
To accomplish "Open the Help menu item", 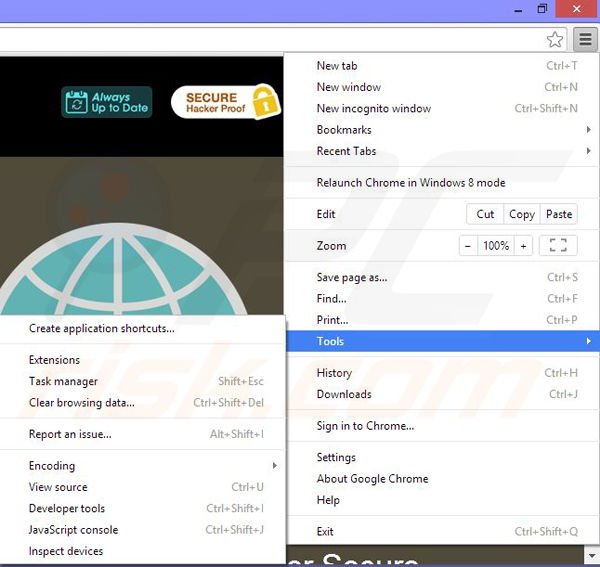I will (x=443, y=500).
